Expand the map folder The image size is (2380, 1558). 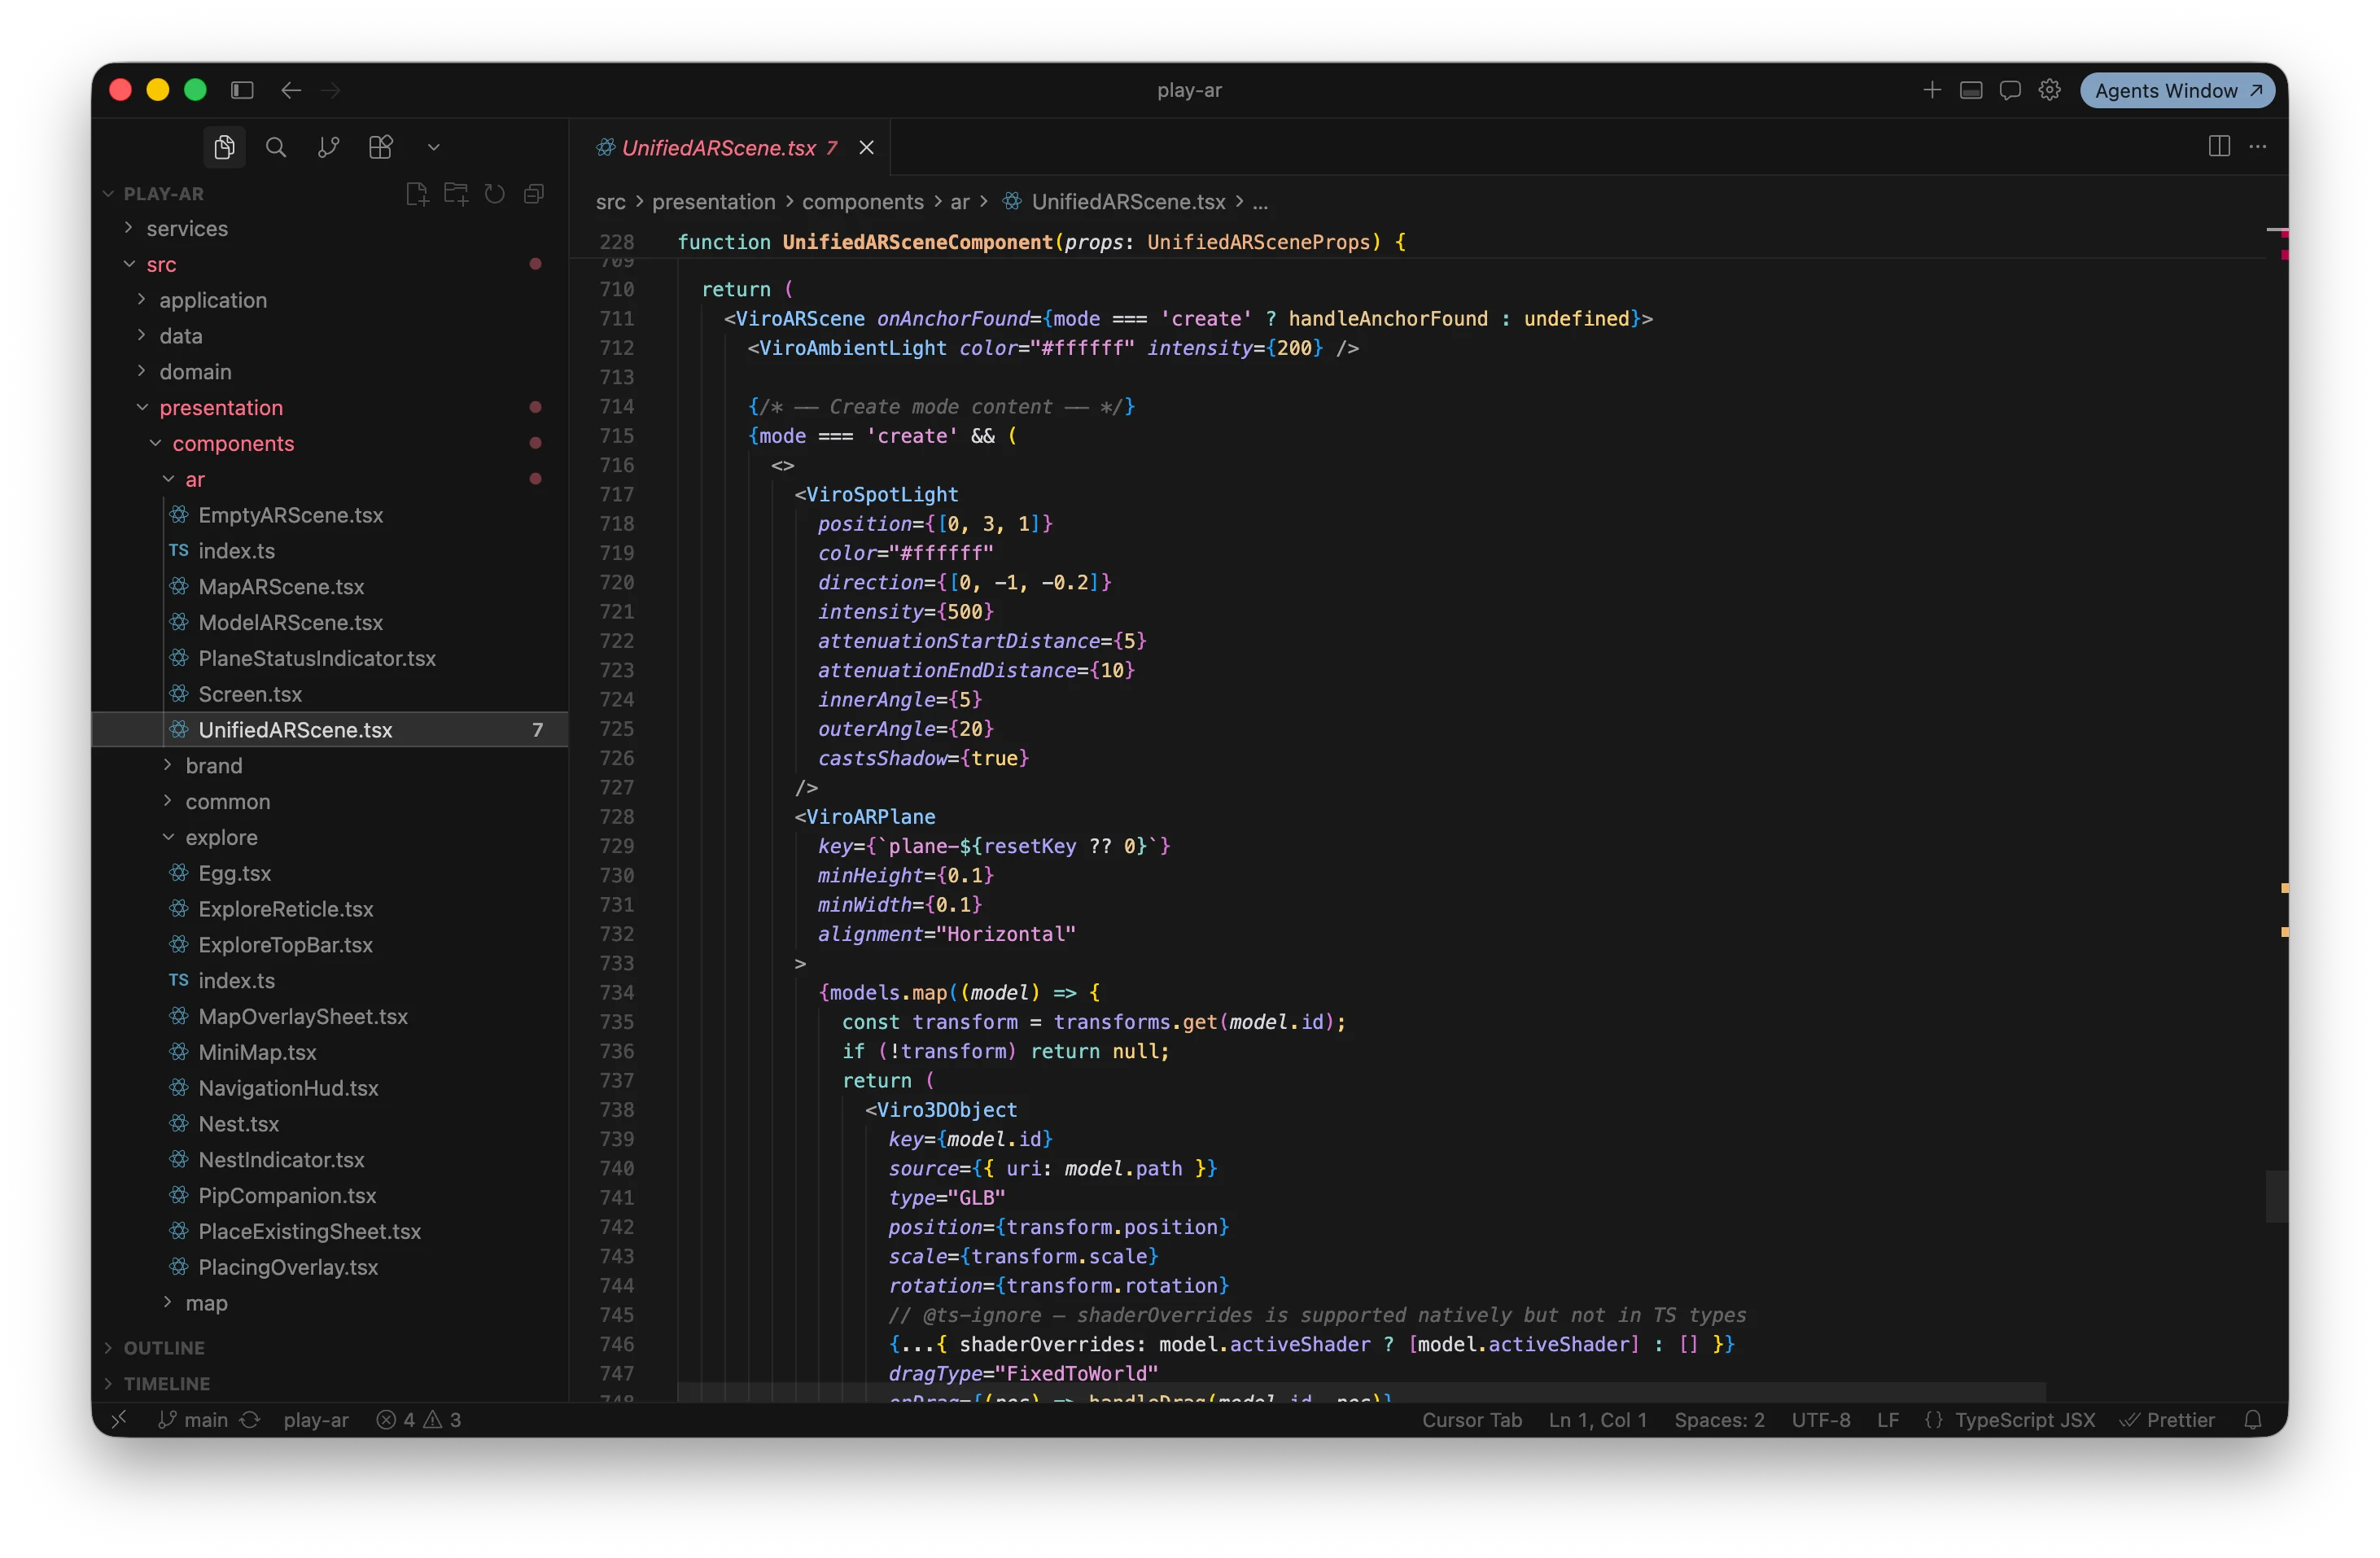point(330,1303)
